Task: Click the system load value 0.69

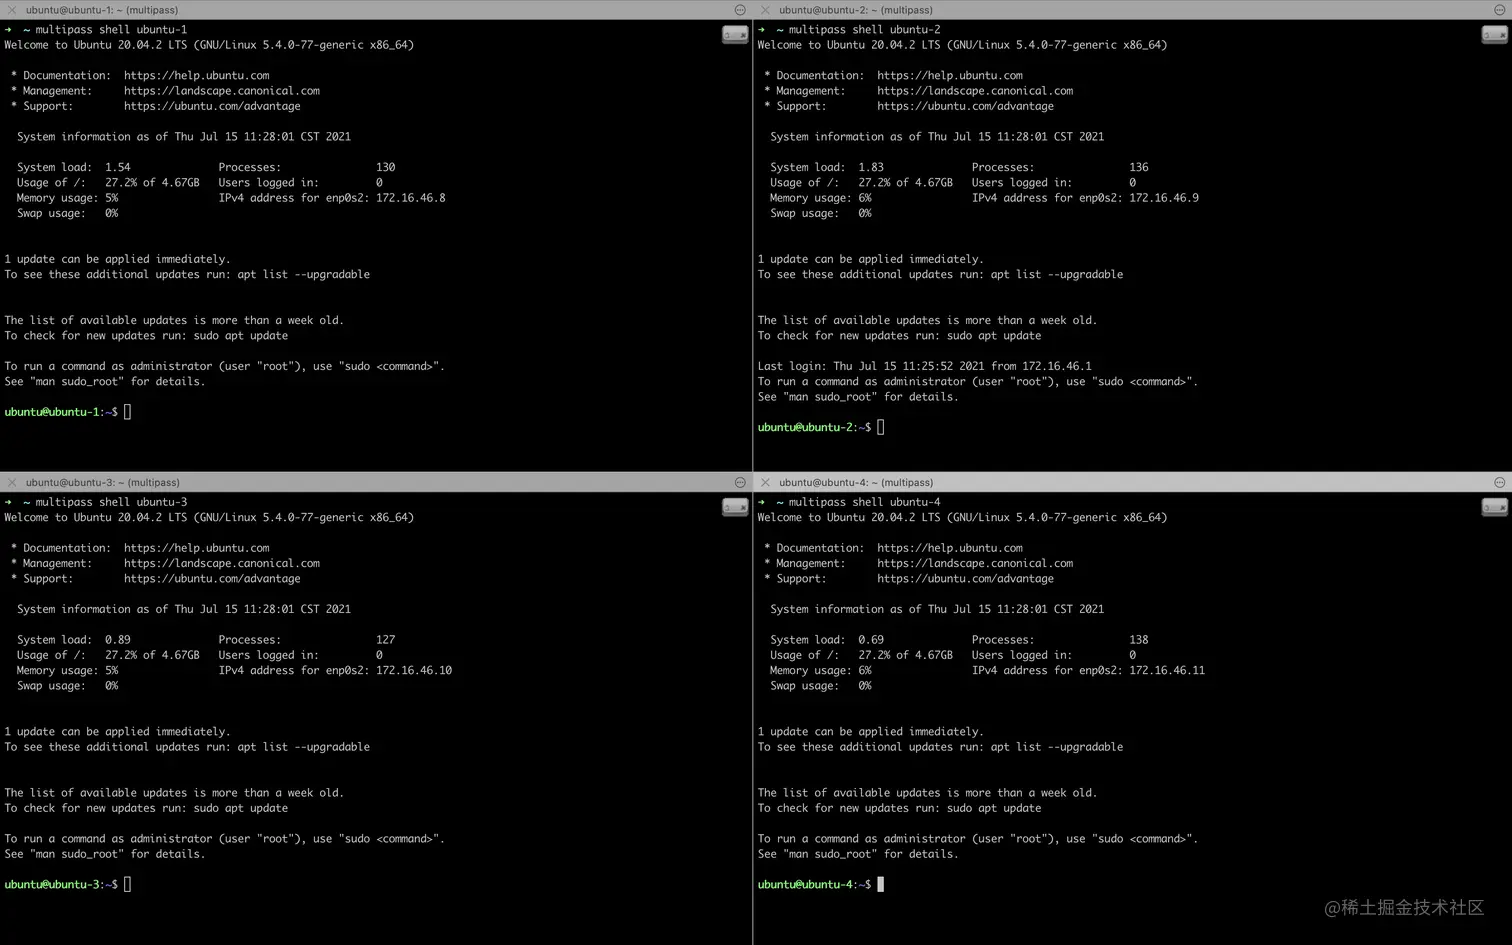Action: [x=871, y=640]
